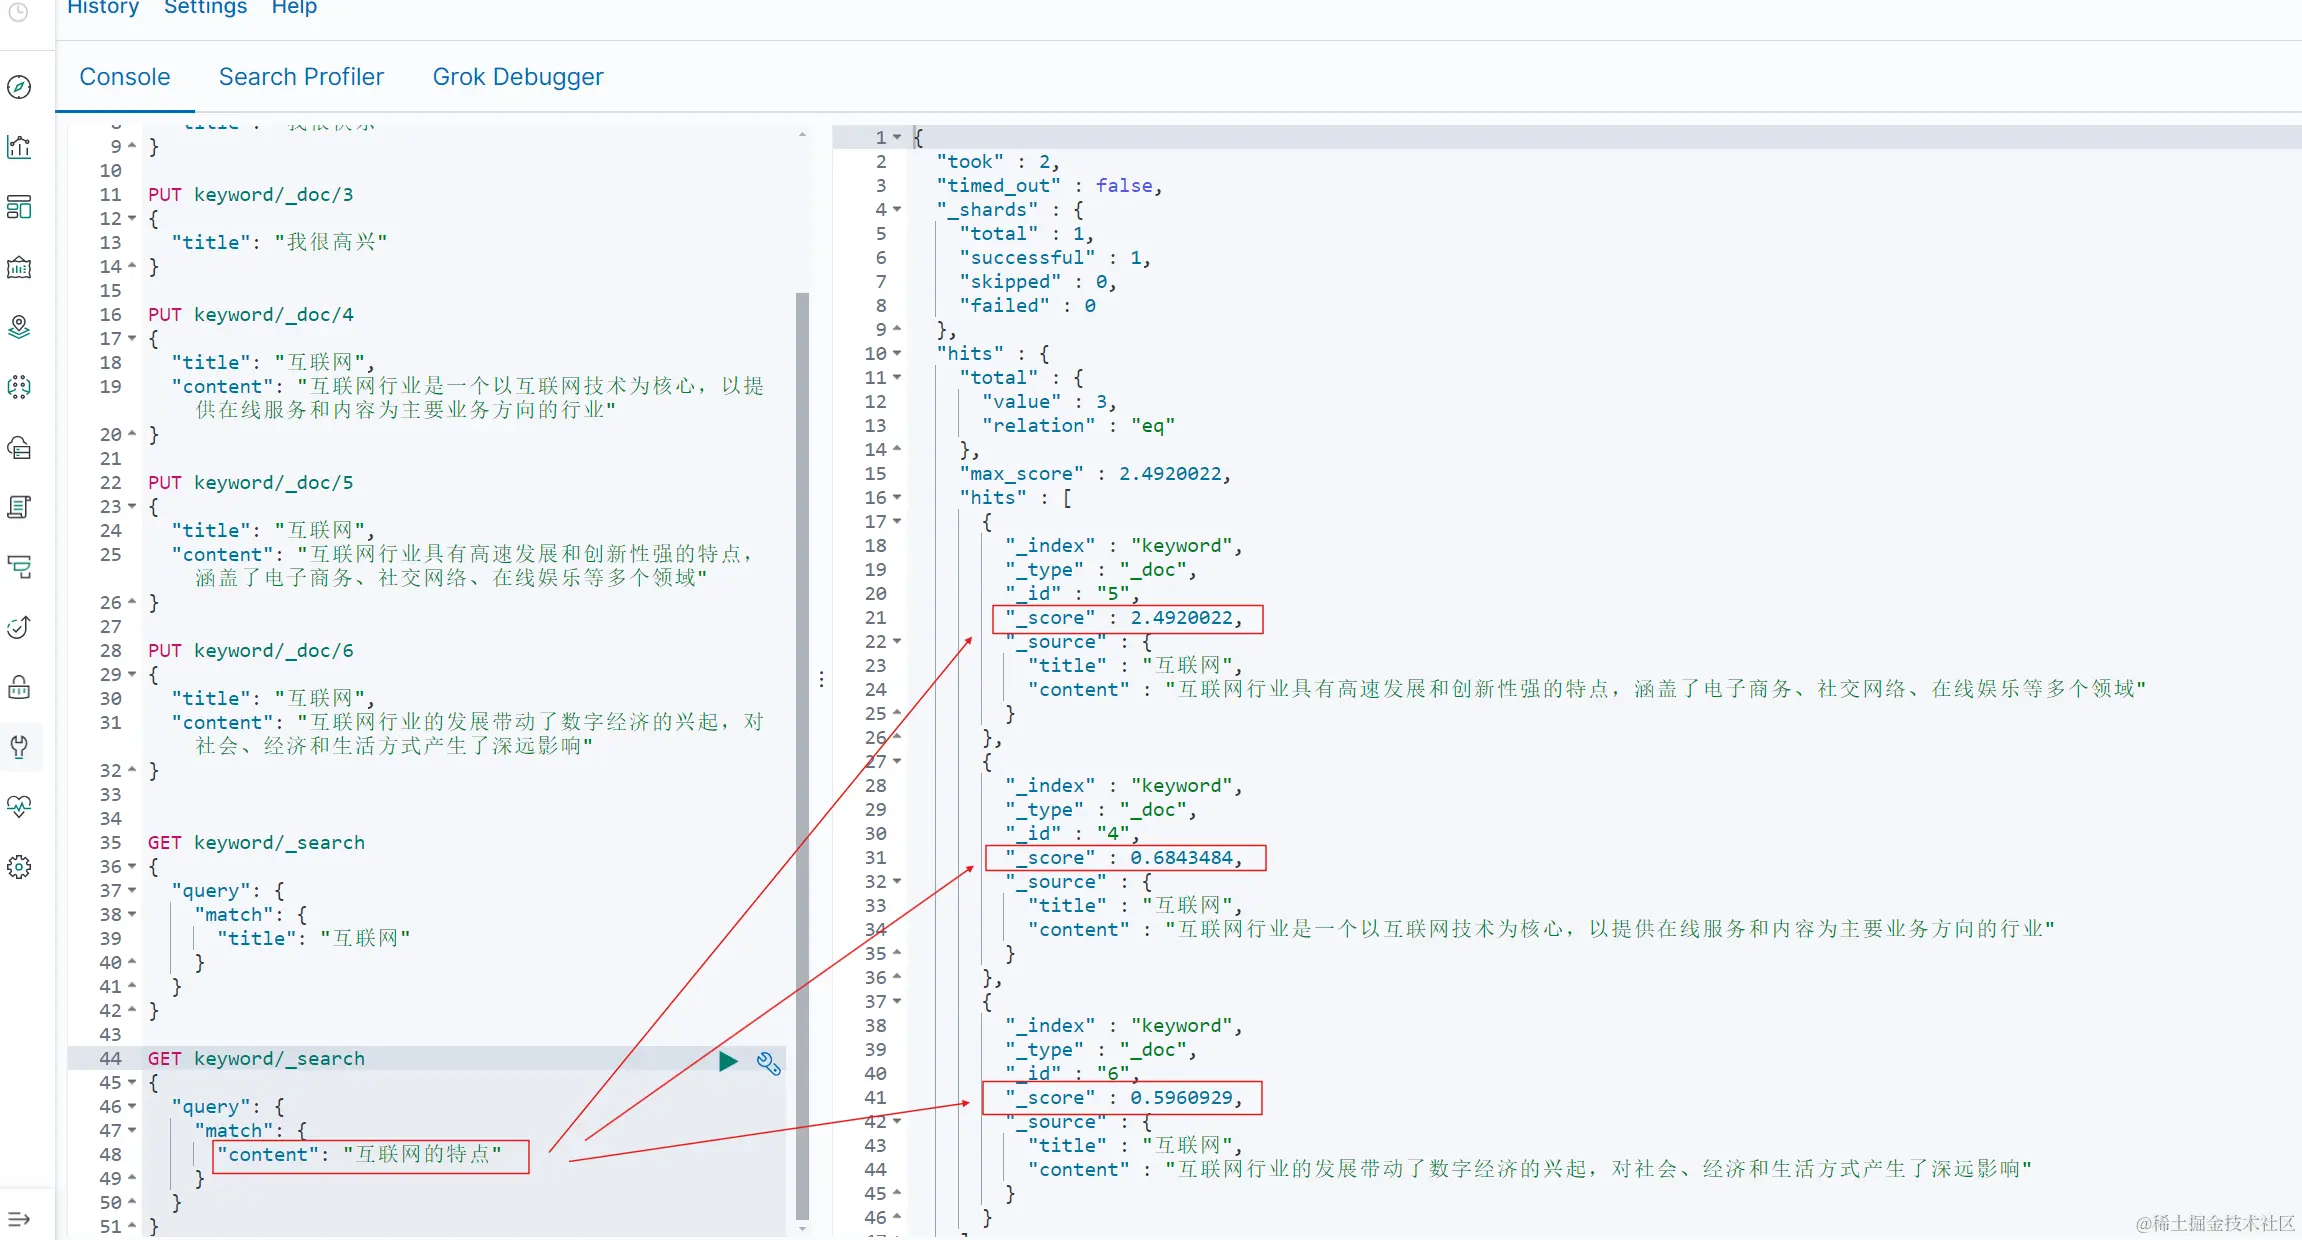Screen dimensions: 2302x1240
Task: Open Maps icon in sidebar
Action: point(19,327)
